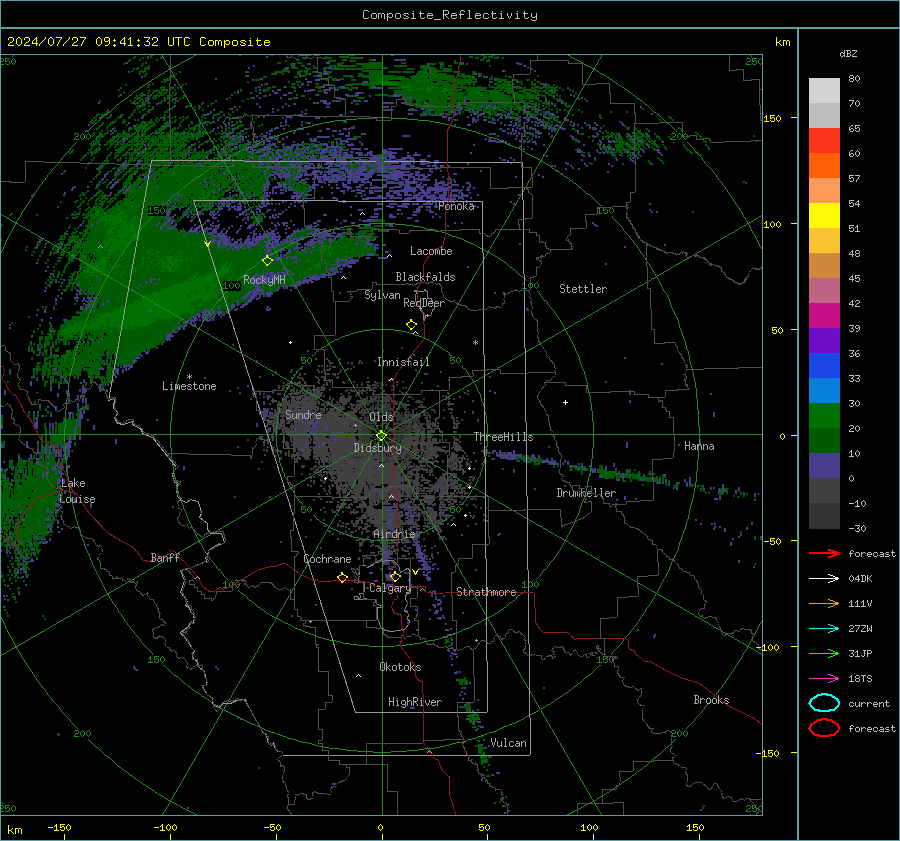Click the white 04DK arrow legend icon

(824, 579)
